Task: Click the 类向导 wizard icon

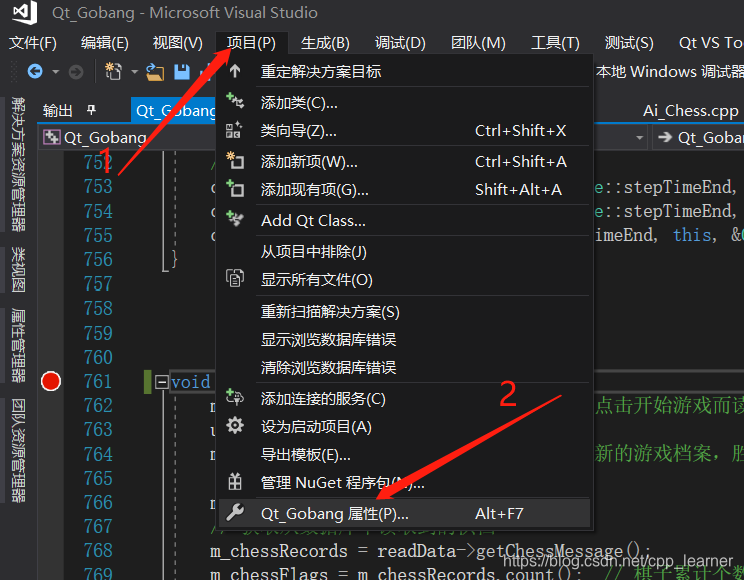Action: click(x=234, y=130)
